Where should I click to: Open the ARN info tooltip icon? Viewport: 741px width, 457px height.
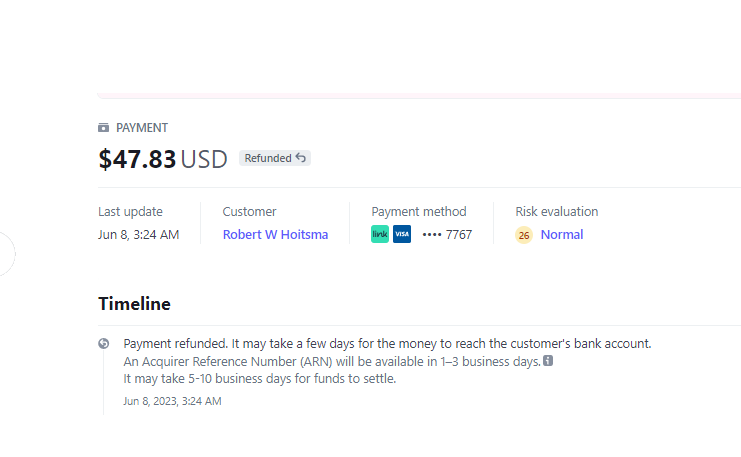(548, 361)
